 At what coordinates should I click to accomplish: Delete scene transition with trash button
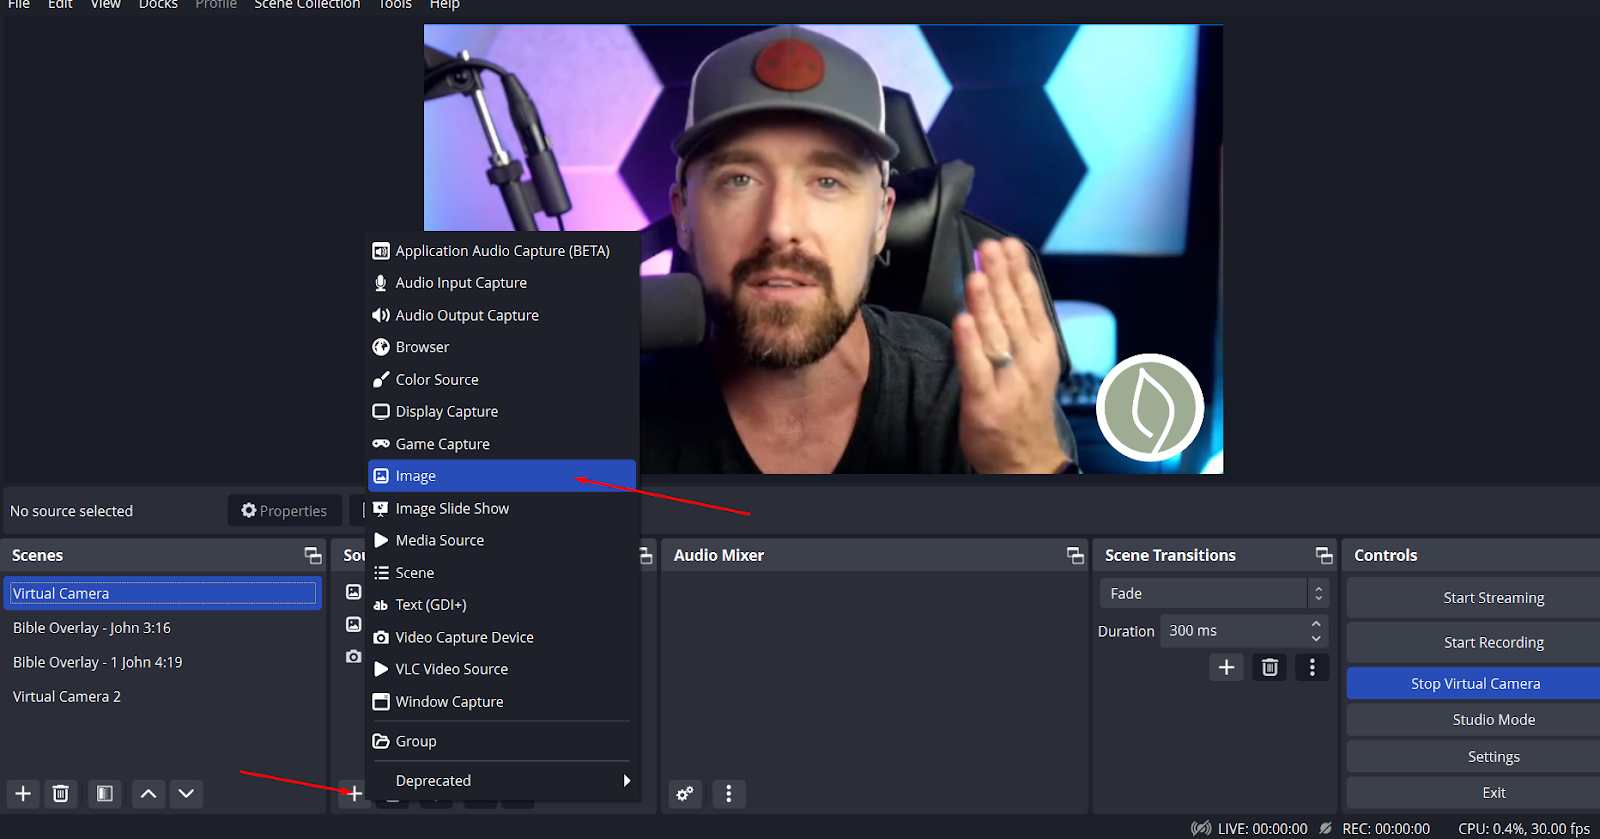[1270, 667]
